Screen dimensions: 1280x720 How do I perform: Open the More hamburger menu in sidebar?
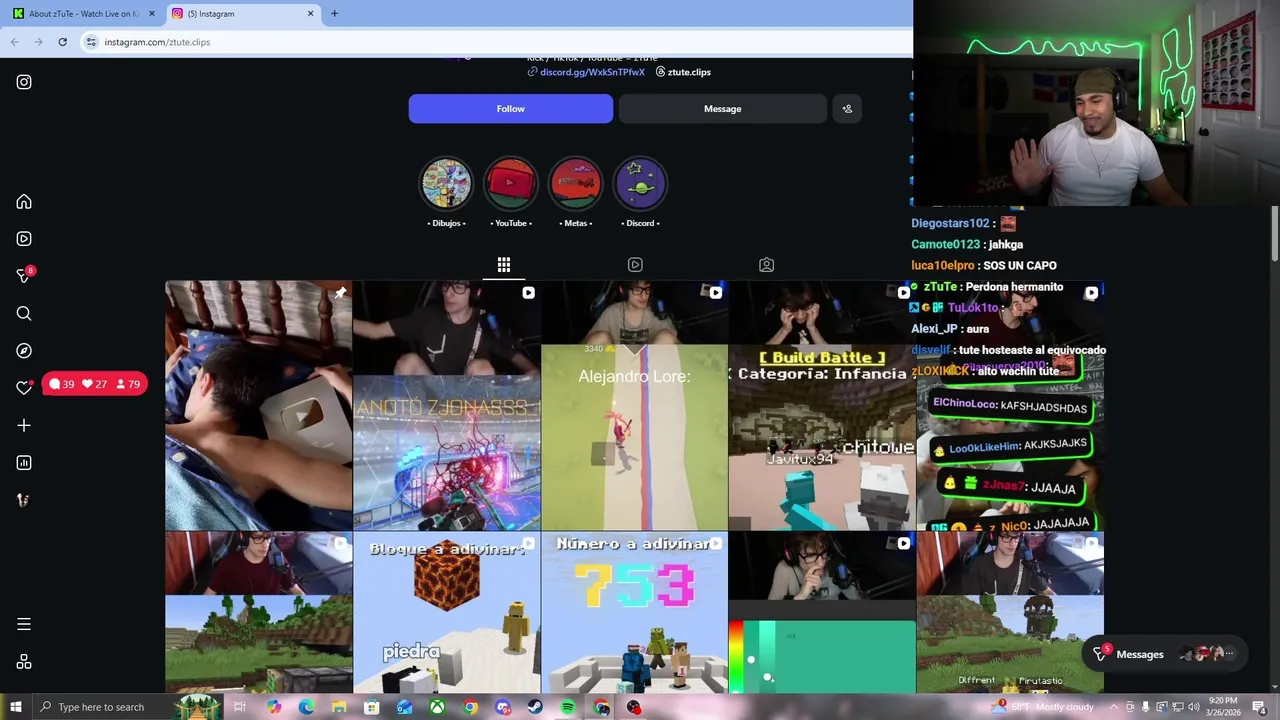coord(24,624)
